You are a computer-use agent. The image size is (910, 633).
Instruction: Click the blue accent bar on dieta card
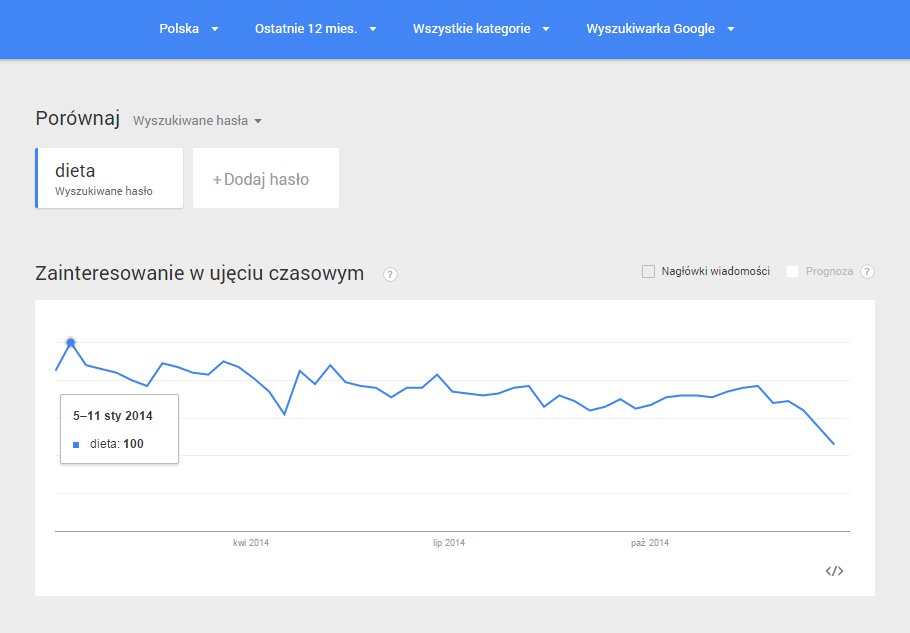[37, 178]
